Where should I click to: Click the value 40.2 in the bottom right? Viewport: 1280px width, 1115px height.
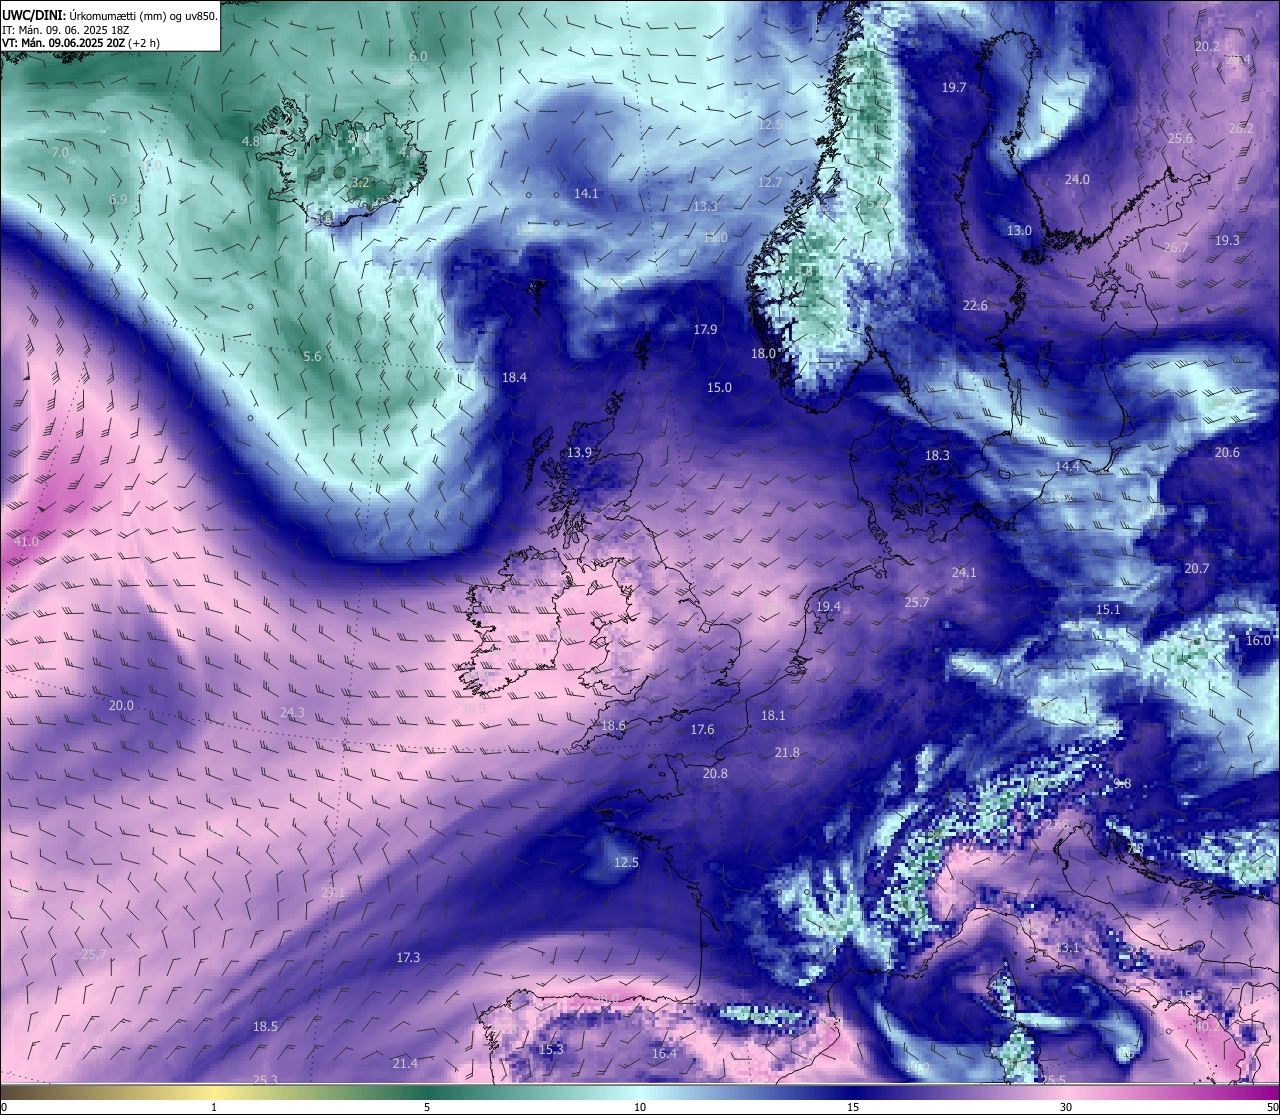[1207, 1026]
